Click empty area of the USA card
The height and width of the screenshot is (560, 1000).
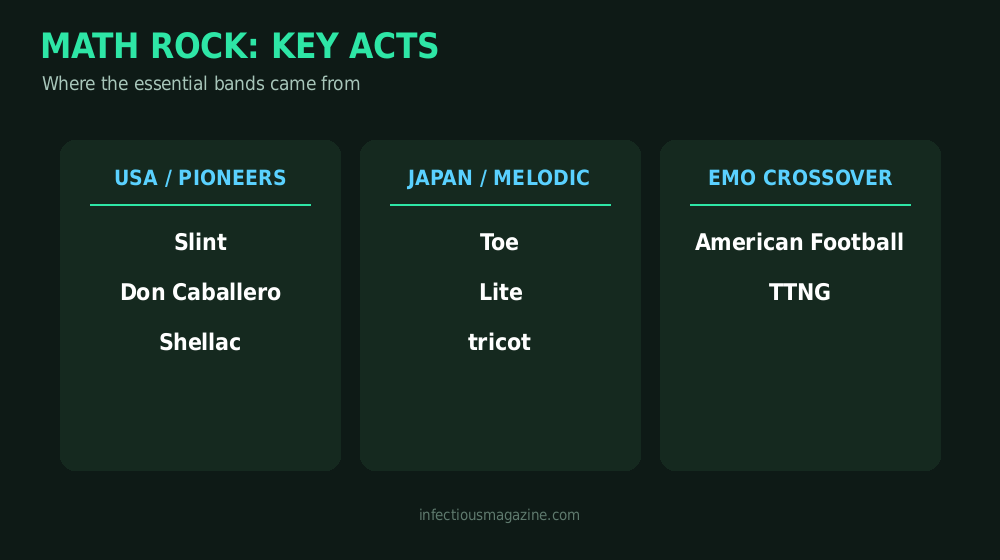[200, 415]
